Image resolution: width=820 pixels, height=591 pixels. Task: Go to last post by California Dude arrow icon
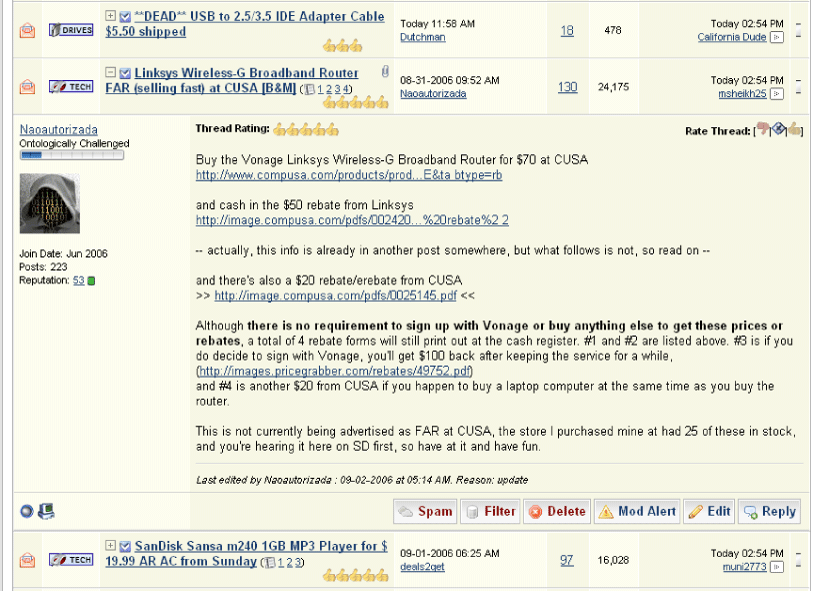tap(778, 38)
